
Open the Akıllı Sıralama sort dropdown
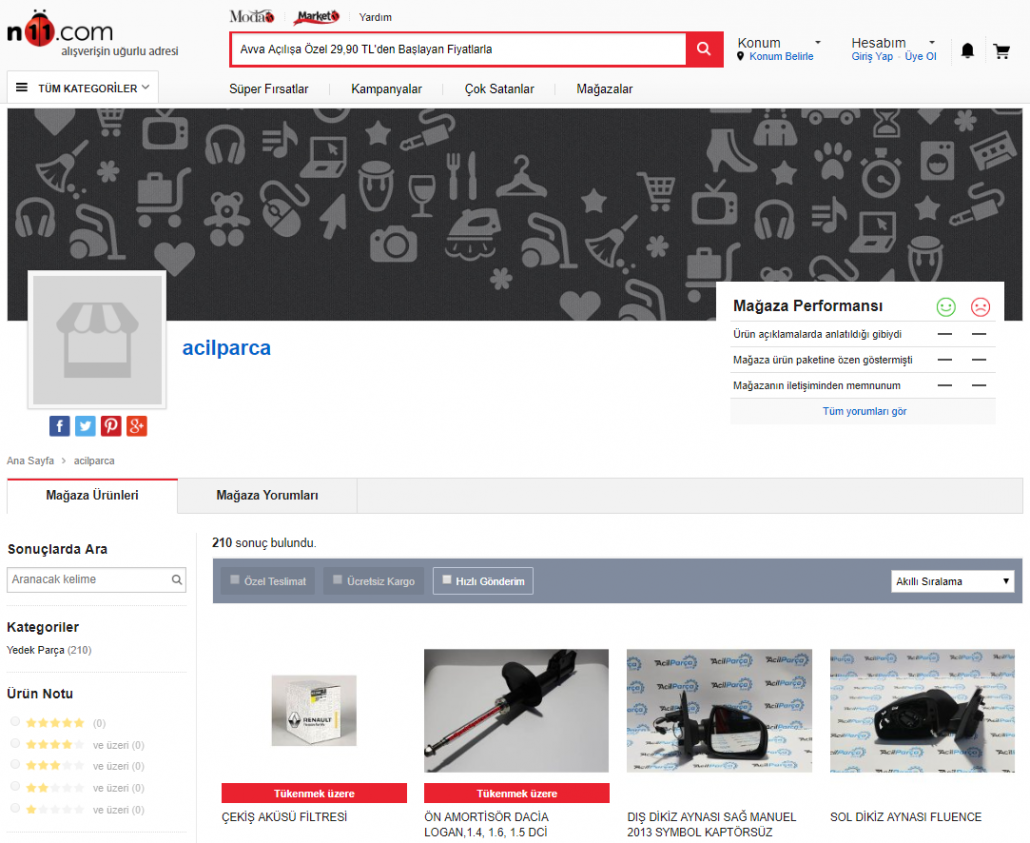[952, 581]
